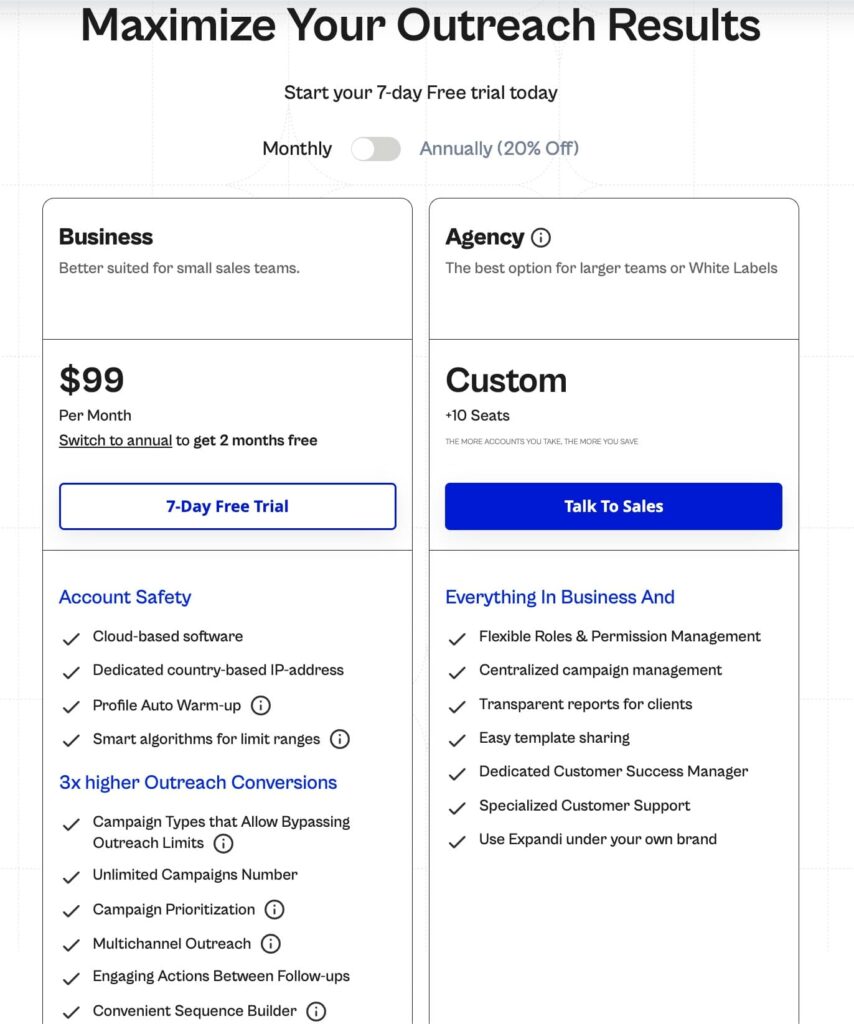The image size is (854, 1024).
Task: Select the Monthly billing label
Action: 296,149
